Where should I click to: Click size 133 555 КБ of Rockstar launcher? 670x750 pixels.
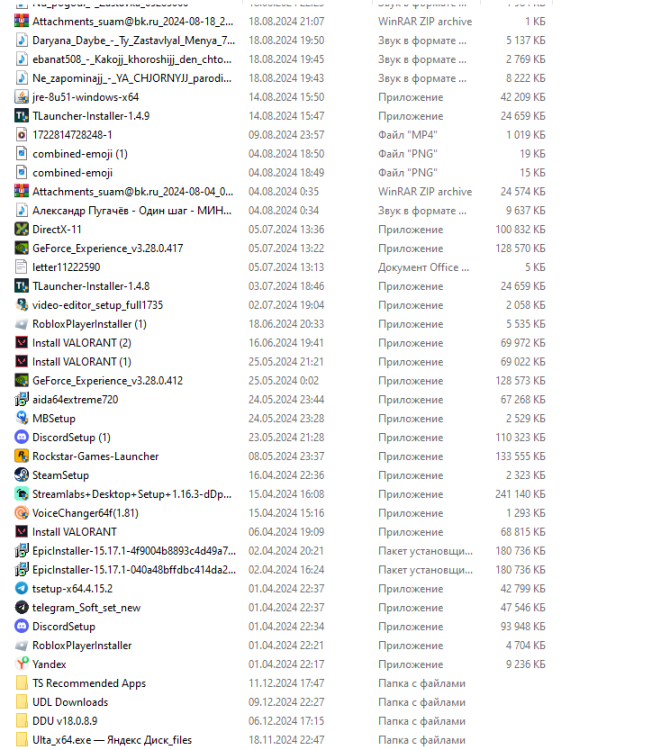tap(520, 456)
